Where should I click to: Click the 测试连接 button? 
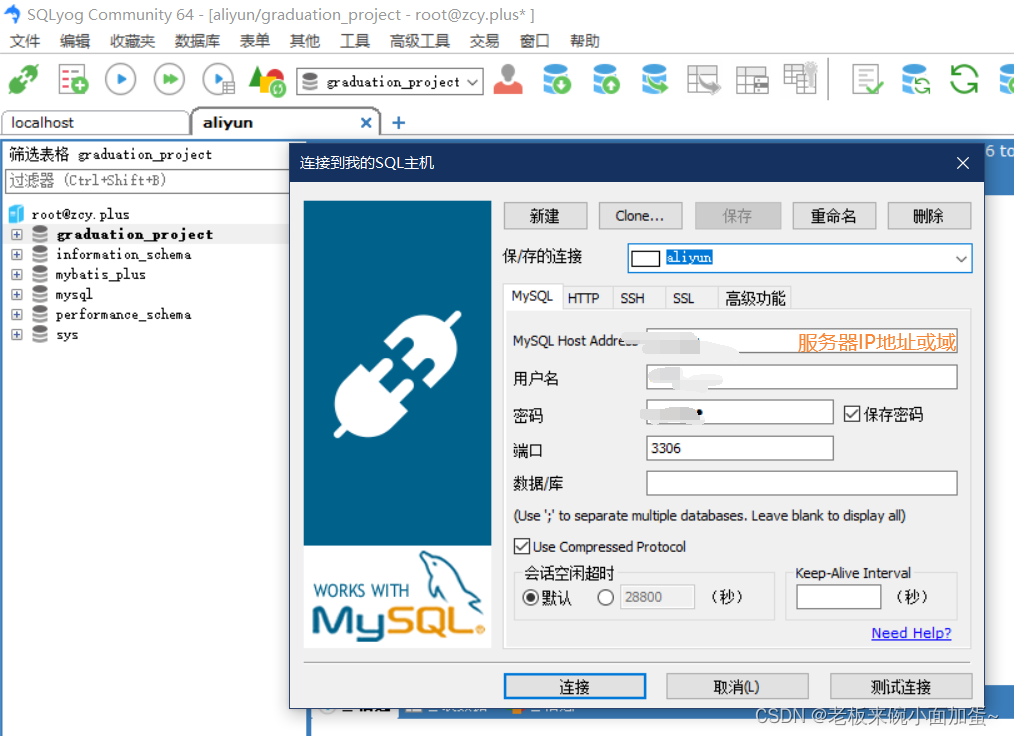[x=901, y=686]
